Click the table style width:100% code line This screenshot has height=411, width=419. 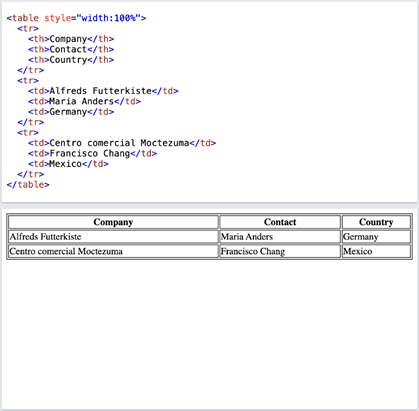[x=76, y=18]
